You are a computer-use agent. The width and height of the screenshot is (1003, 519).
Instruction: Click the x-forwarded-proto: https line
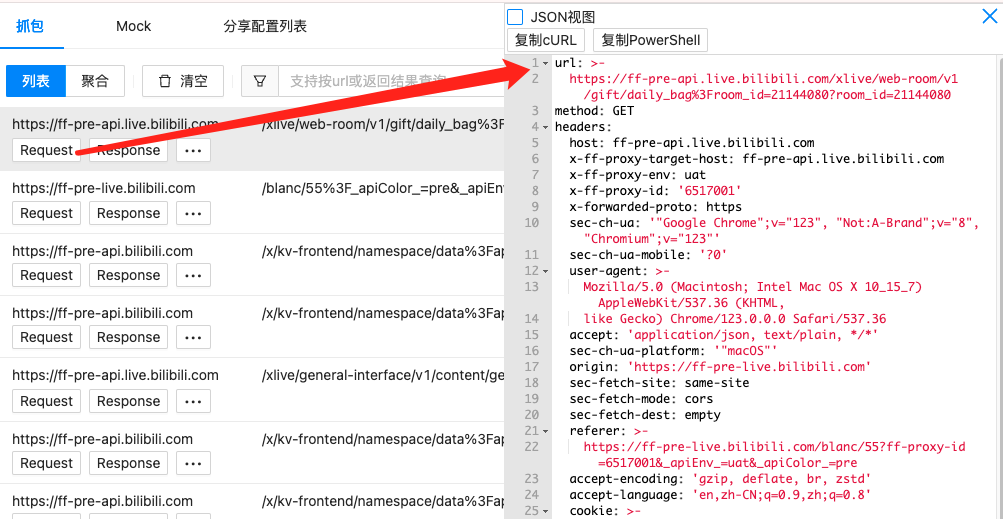[655, 207]
